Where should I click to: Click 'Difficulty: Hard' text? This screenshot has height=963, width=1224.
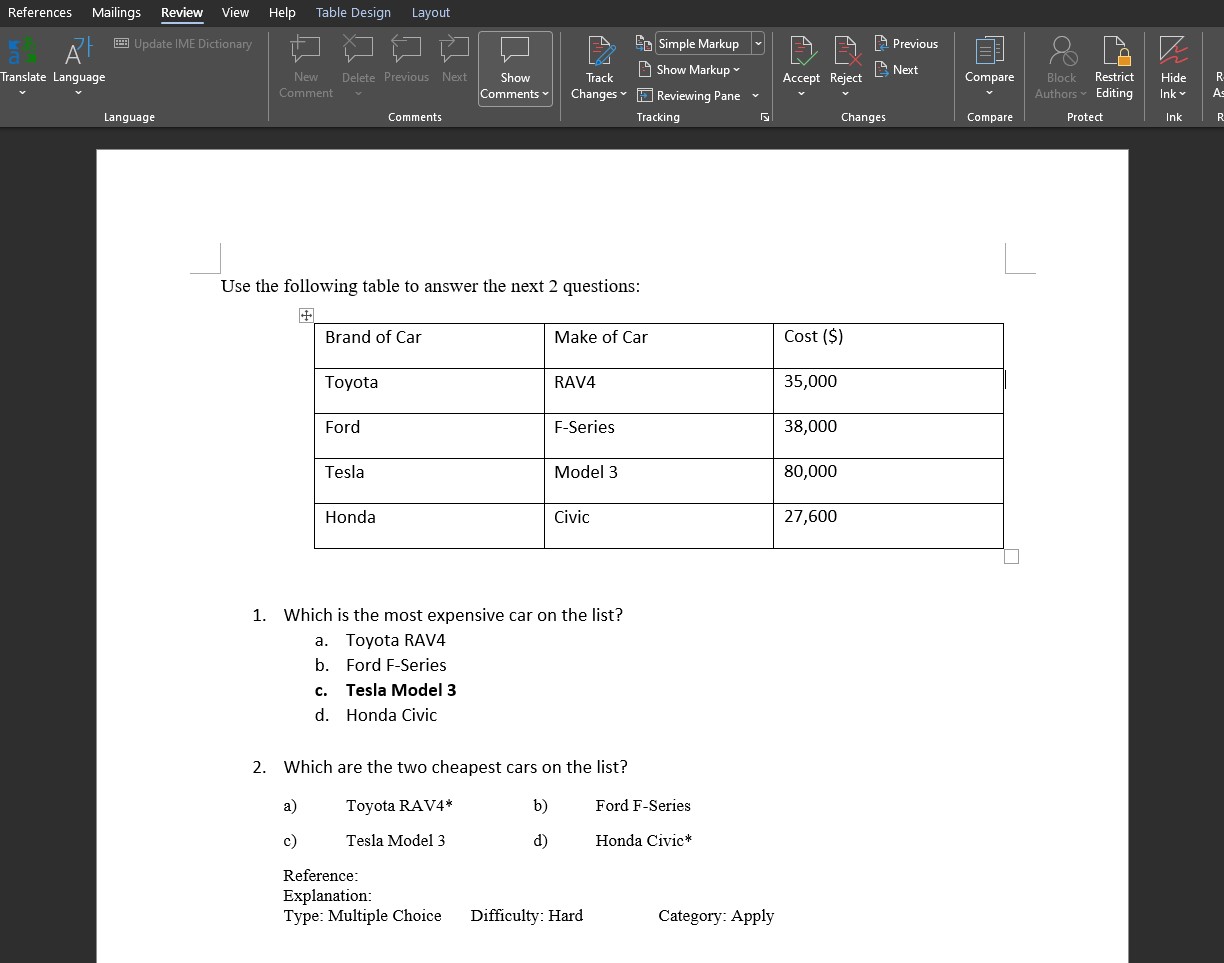527,916
